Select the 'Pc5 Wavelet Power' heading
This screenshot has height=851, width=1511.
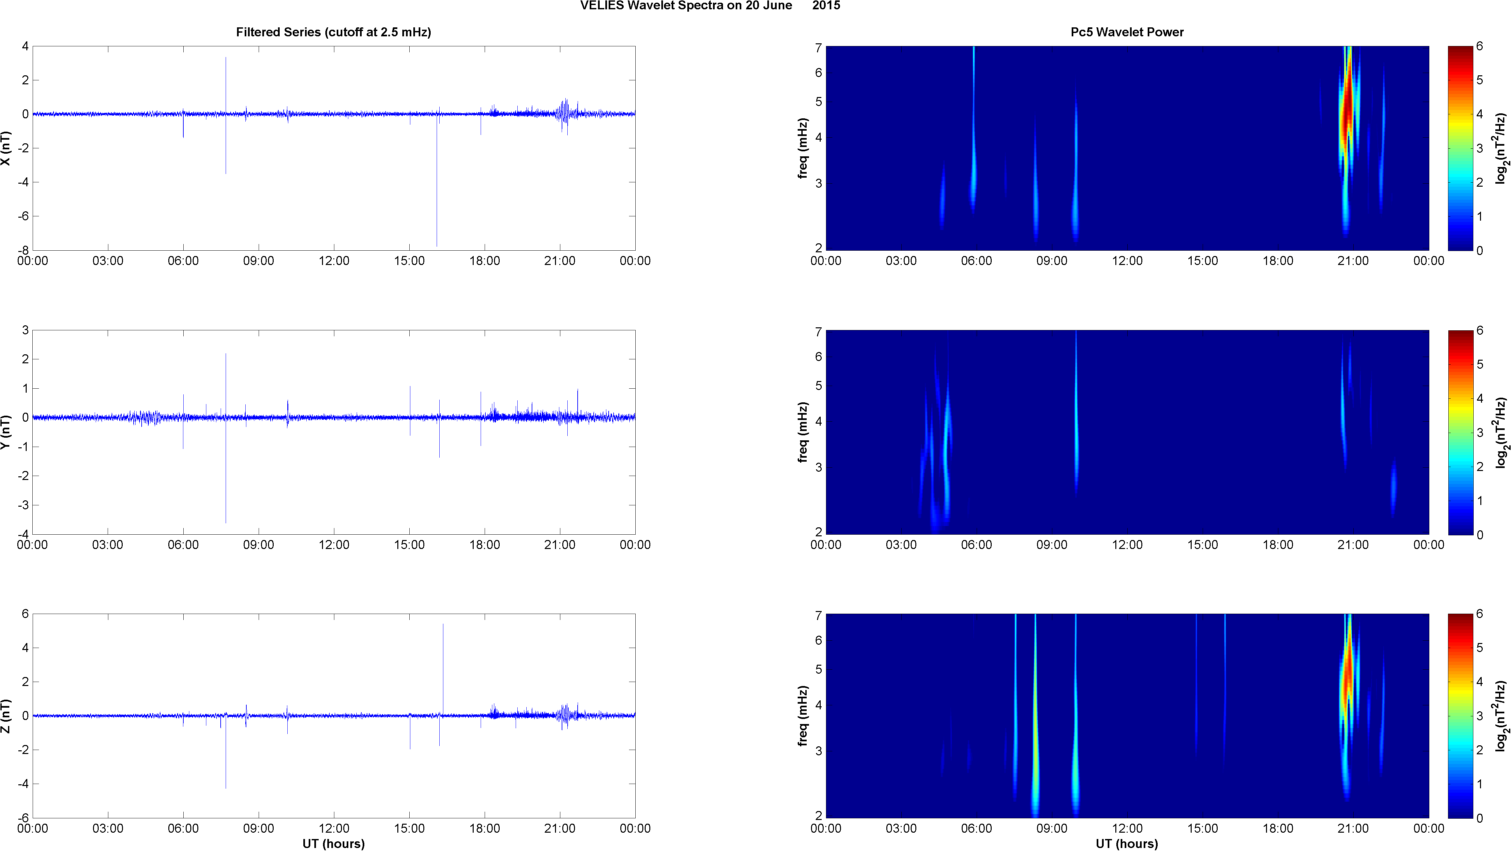(1127, 32)
